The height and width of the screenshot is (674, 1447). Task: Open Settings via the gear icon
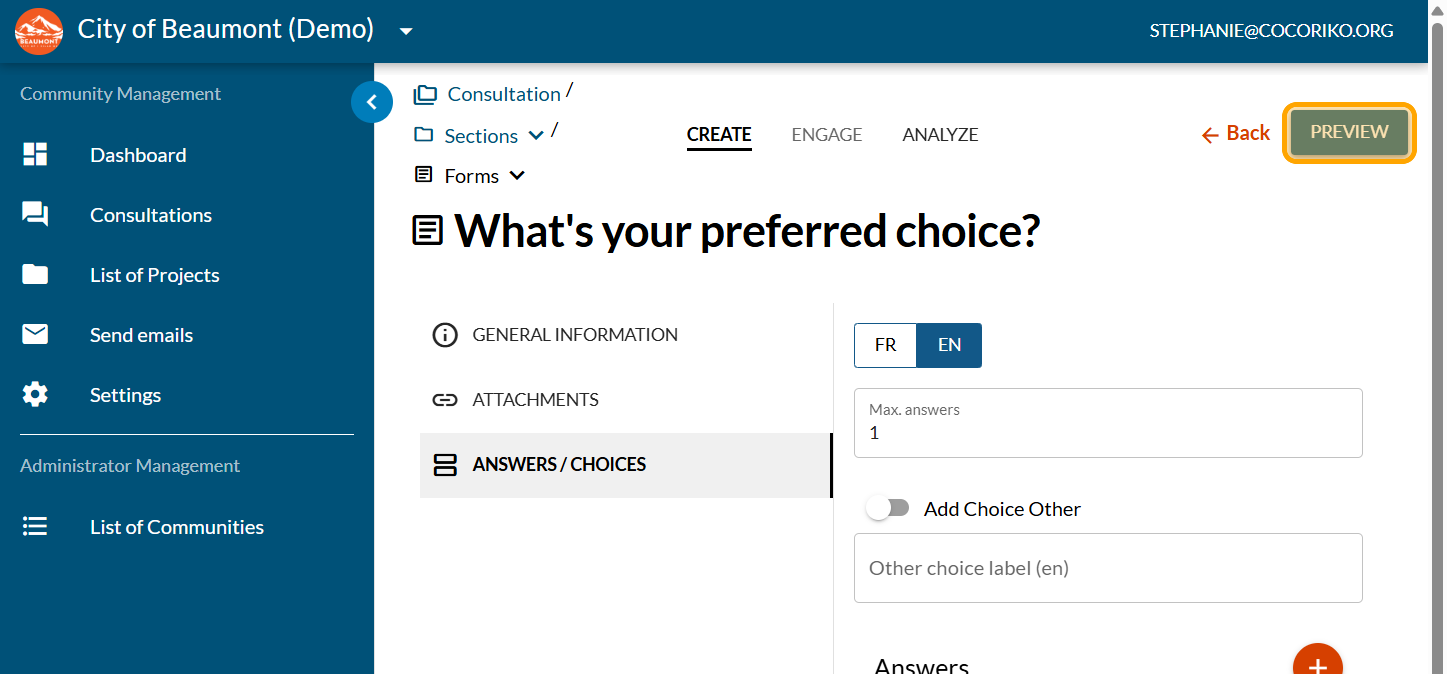35,394
